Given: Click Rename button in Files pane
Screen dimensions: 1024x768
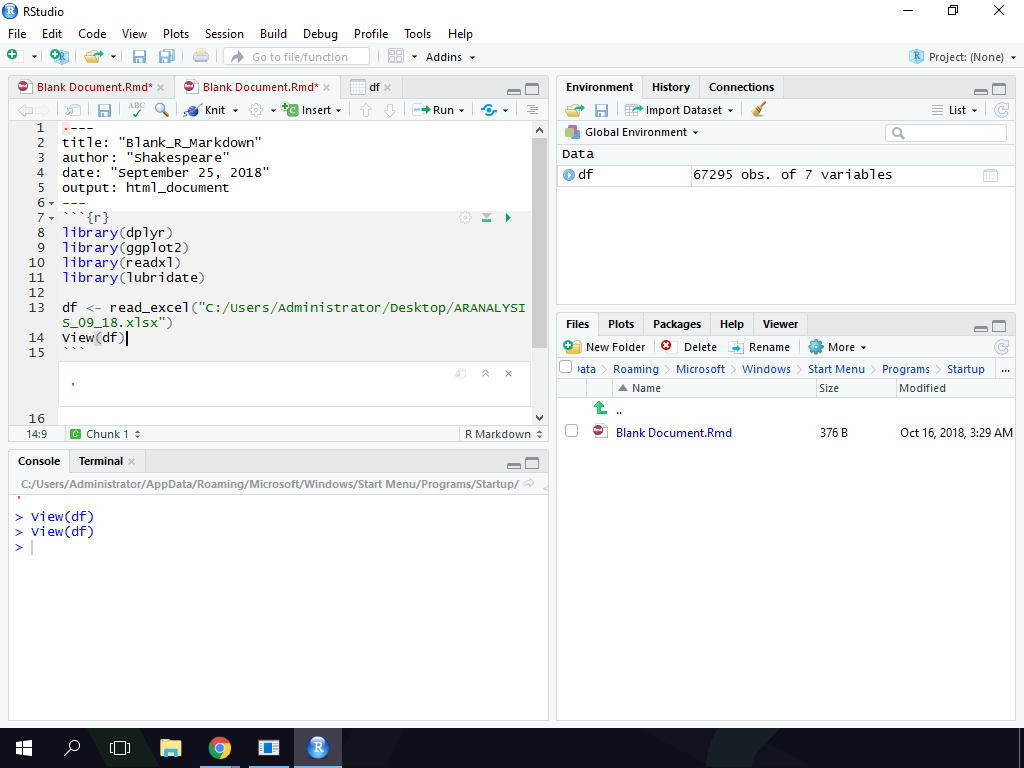Looking at the screenshot, I should 760,347.
